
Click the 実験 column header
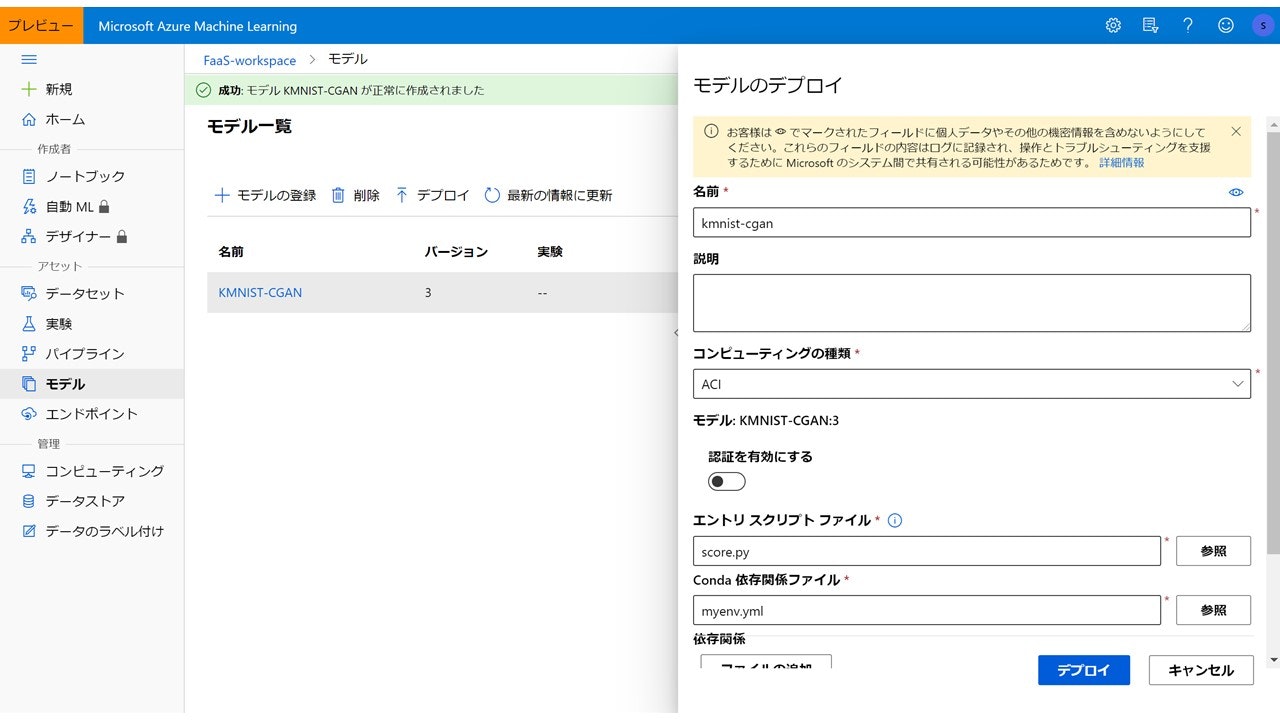click(550, 252)
